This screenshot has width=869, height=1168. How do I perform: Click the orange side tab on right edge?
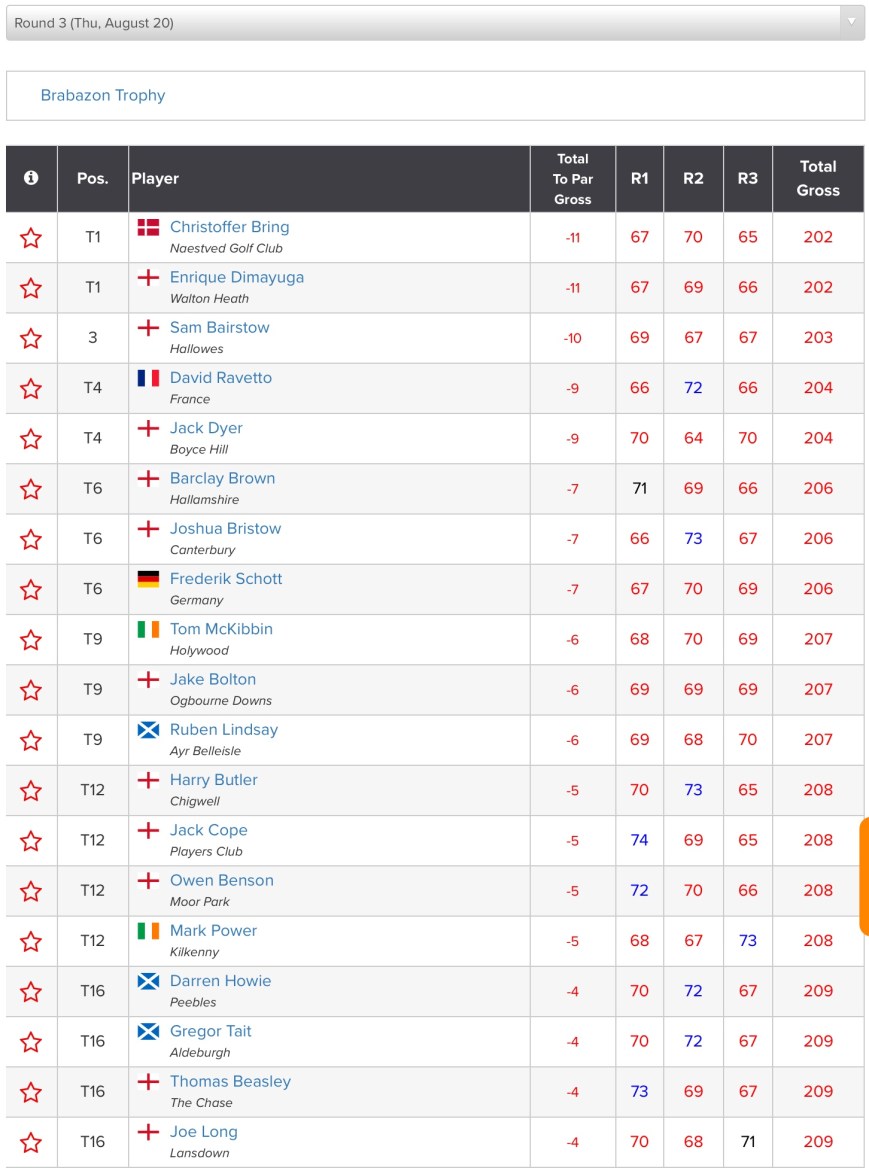coord(864,876)
